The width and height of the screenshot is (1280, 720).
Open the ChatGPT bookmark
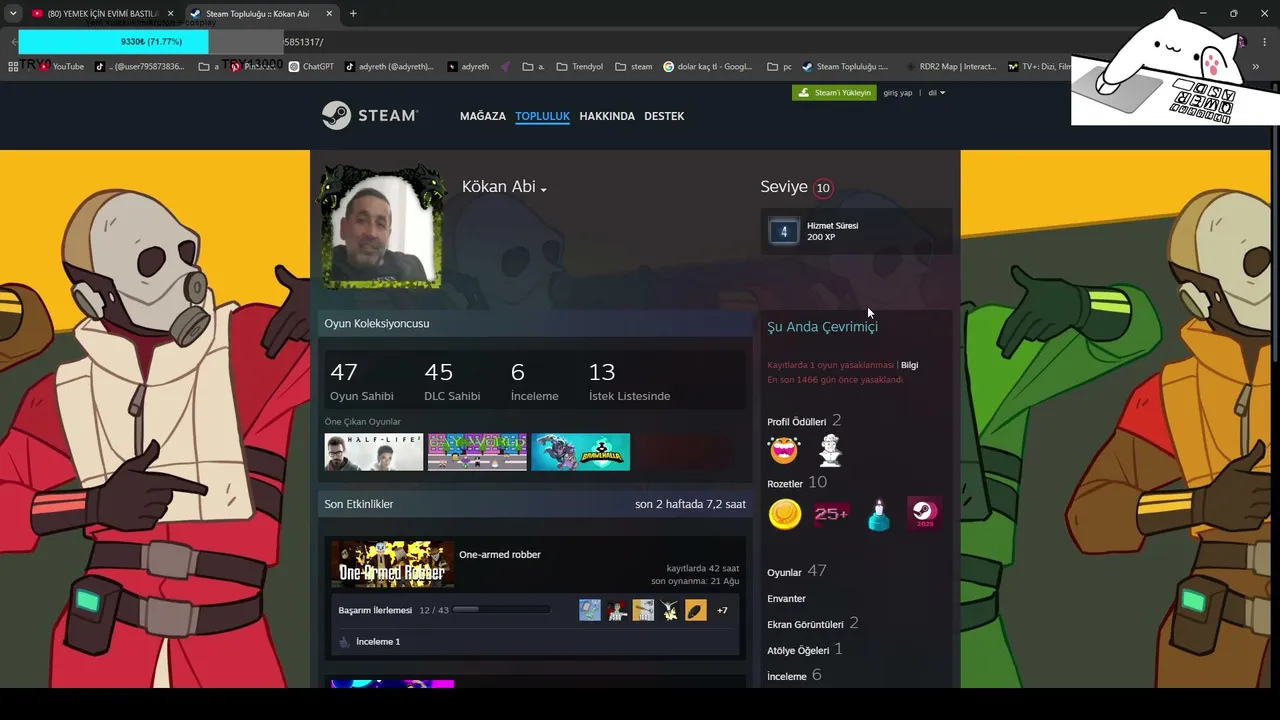[x=311, y=67]
